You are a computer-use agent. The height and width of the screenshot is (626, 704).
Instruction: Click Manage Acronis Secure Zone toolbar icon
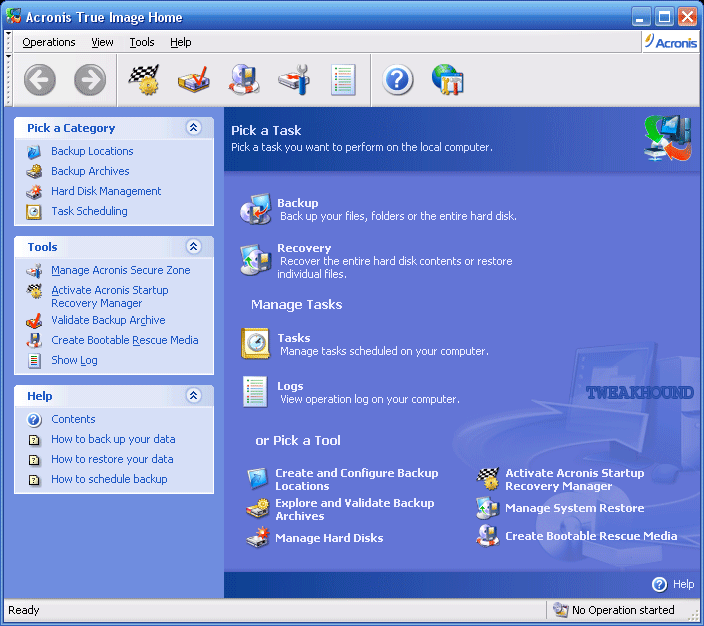click(x=294, y=80)
